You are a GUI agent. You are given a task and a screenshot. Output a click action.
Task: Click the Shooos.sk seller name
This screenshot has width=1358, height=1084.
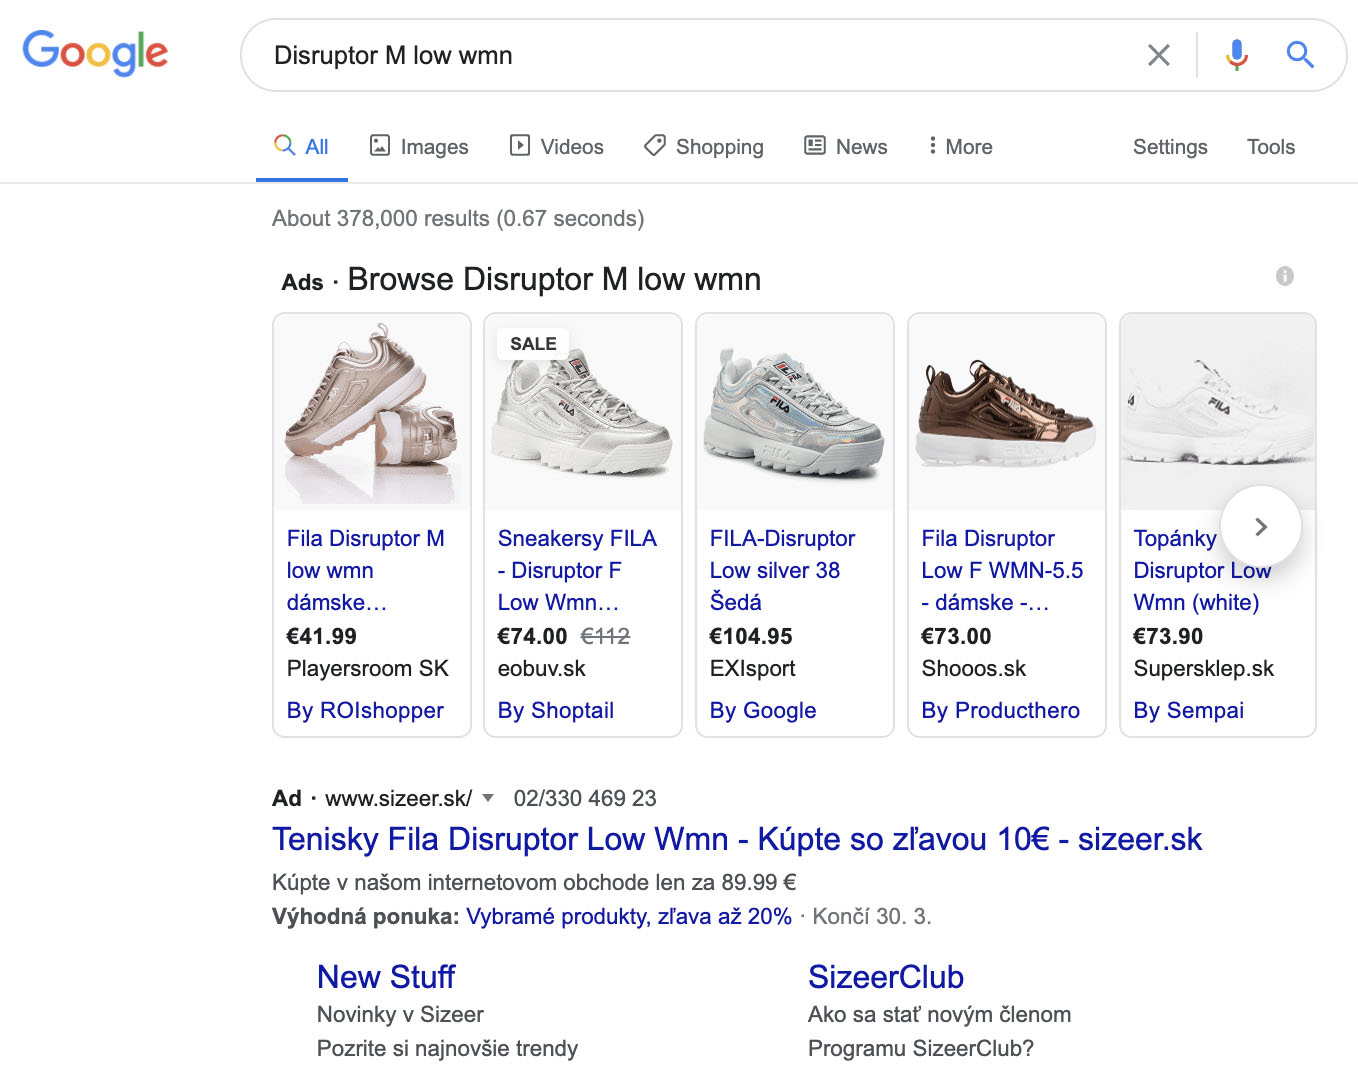[974, 668]
